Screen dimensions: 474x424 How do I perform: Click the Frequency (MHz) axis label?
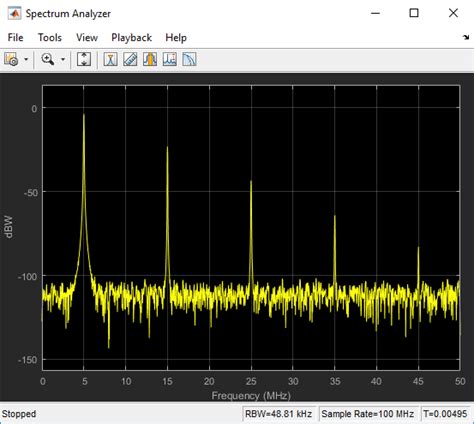tap(251, 396)
